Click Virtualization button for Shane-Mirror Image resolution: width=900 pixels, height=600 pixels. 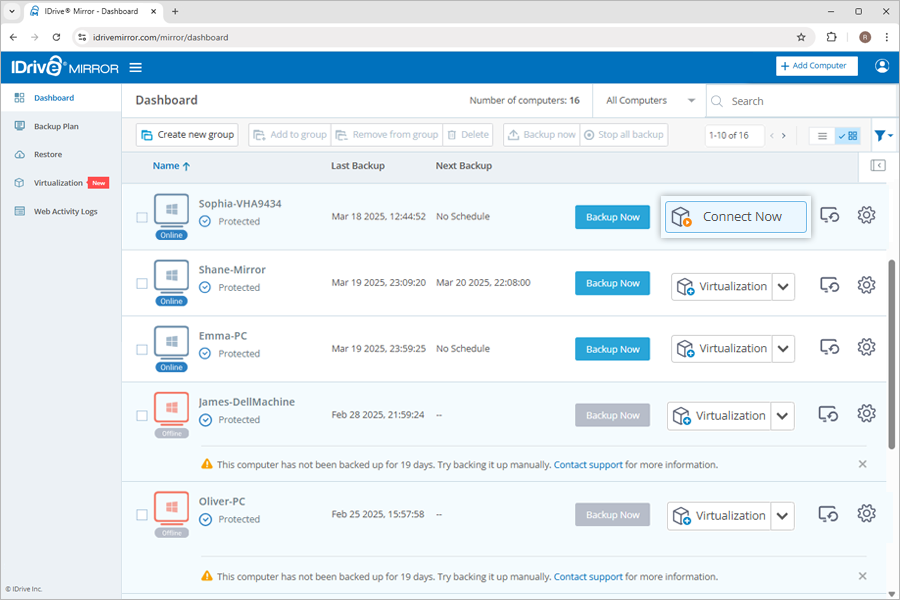[x=722, y=287]
